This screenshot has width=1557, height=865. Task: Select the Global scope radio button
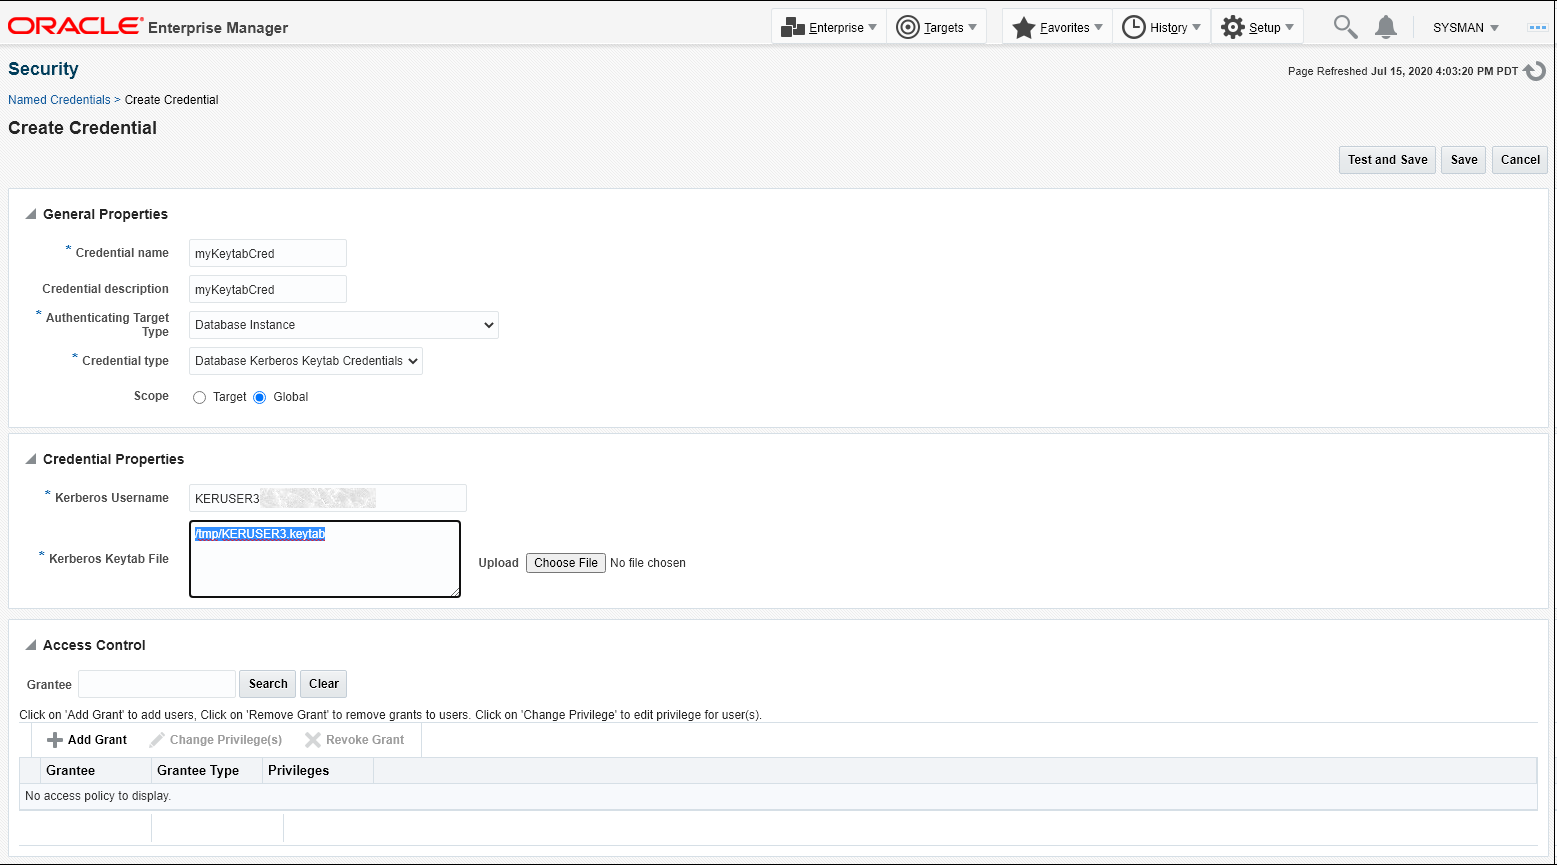(260, 397)
